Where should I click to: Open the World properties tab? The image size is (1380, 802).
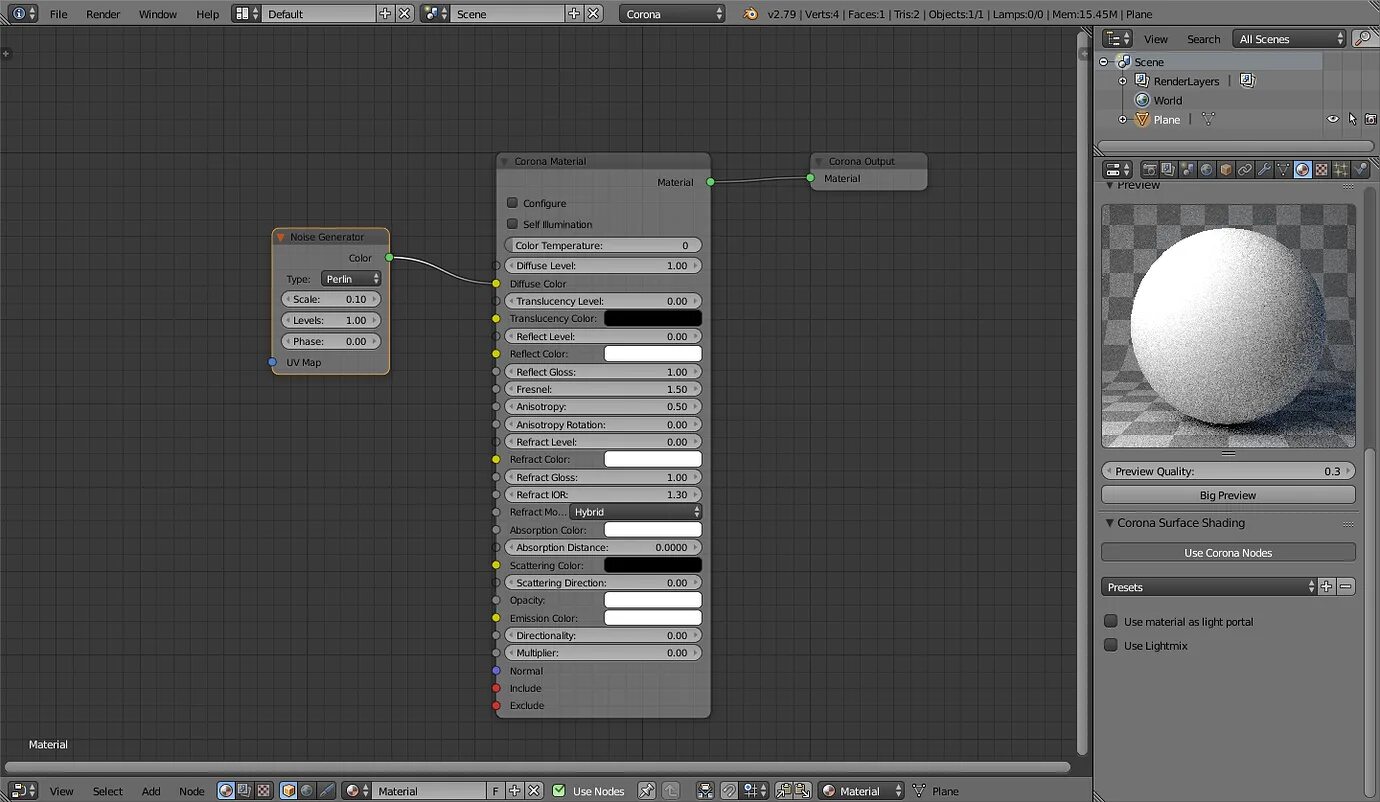(x=1206, y=170)
